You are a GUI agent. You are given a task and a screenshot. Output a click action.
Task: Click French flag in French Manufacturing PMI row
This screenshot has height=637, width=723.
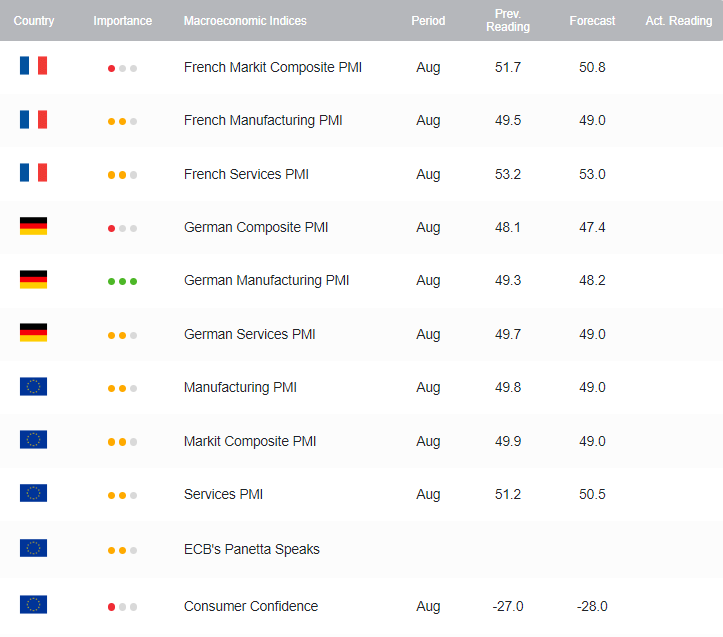(x=33, y=119)
